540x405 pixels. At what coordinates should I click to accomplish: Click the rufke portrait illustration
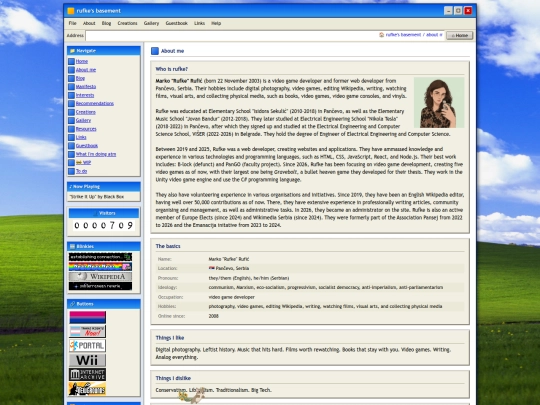coord(439,103)
